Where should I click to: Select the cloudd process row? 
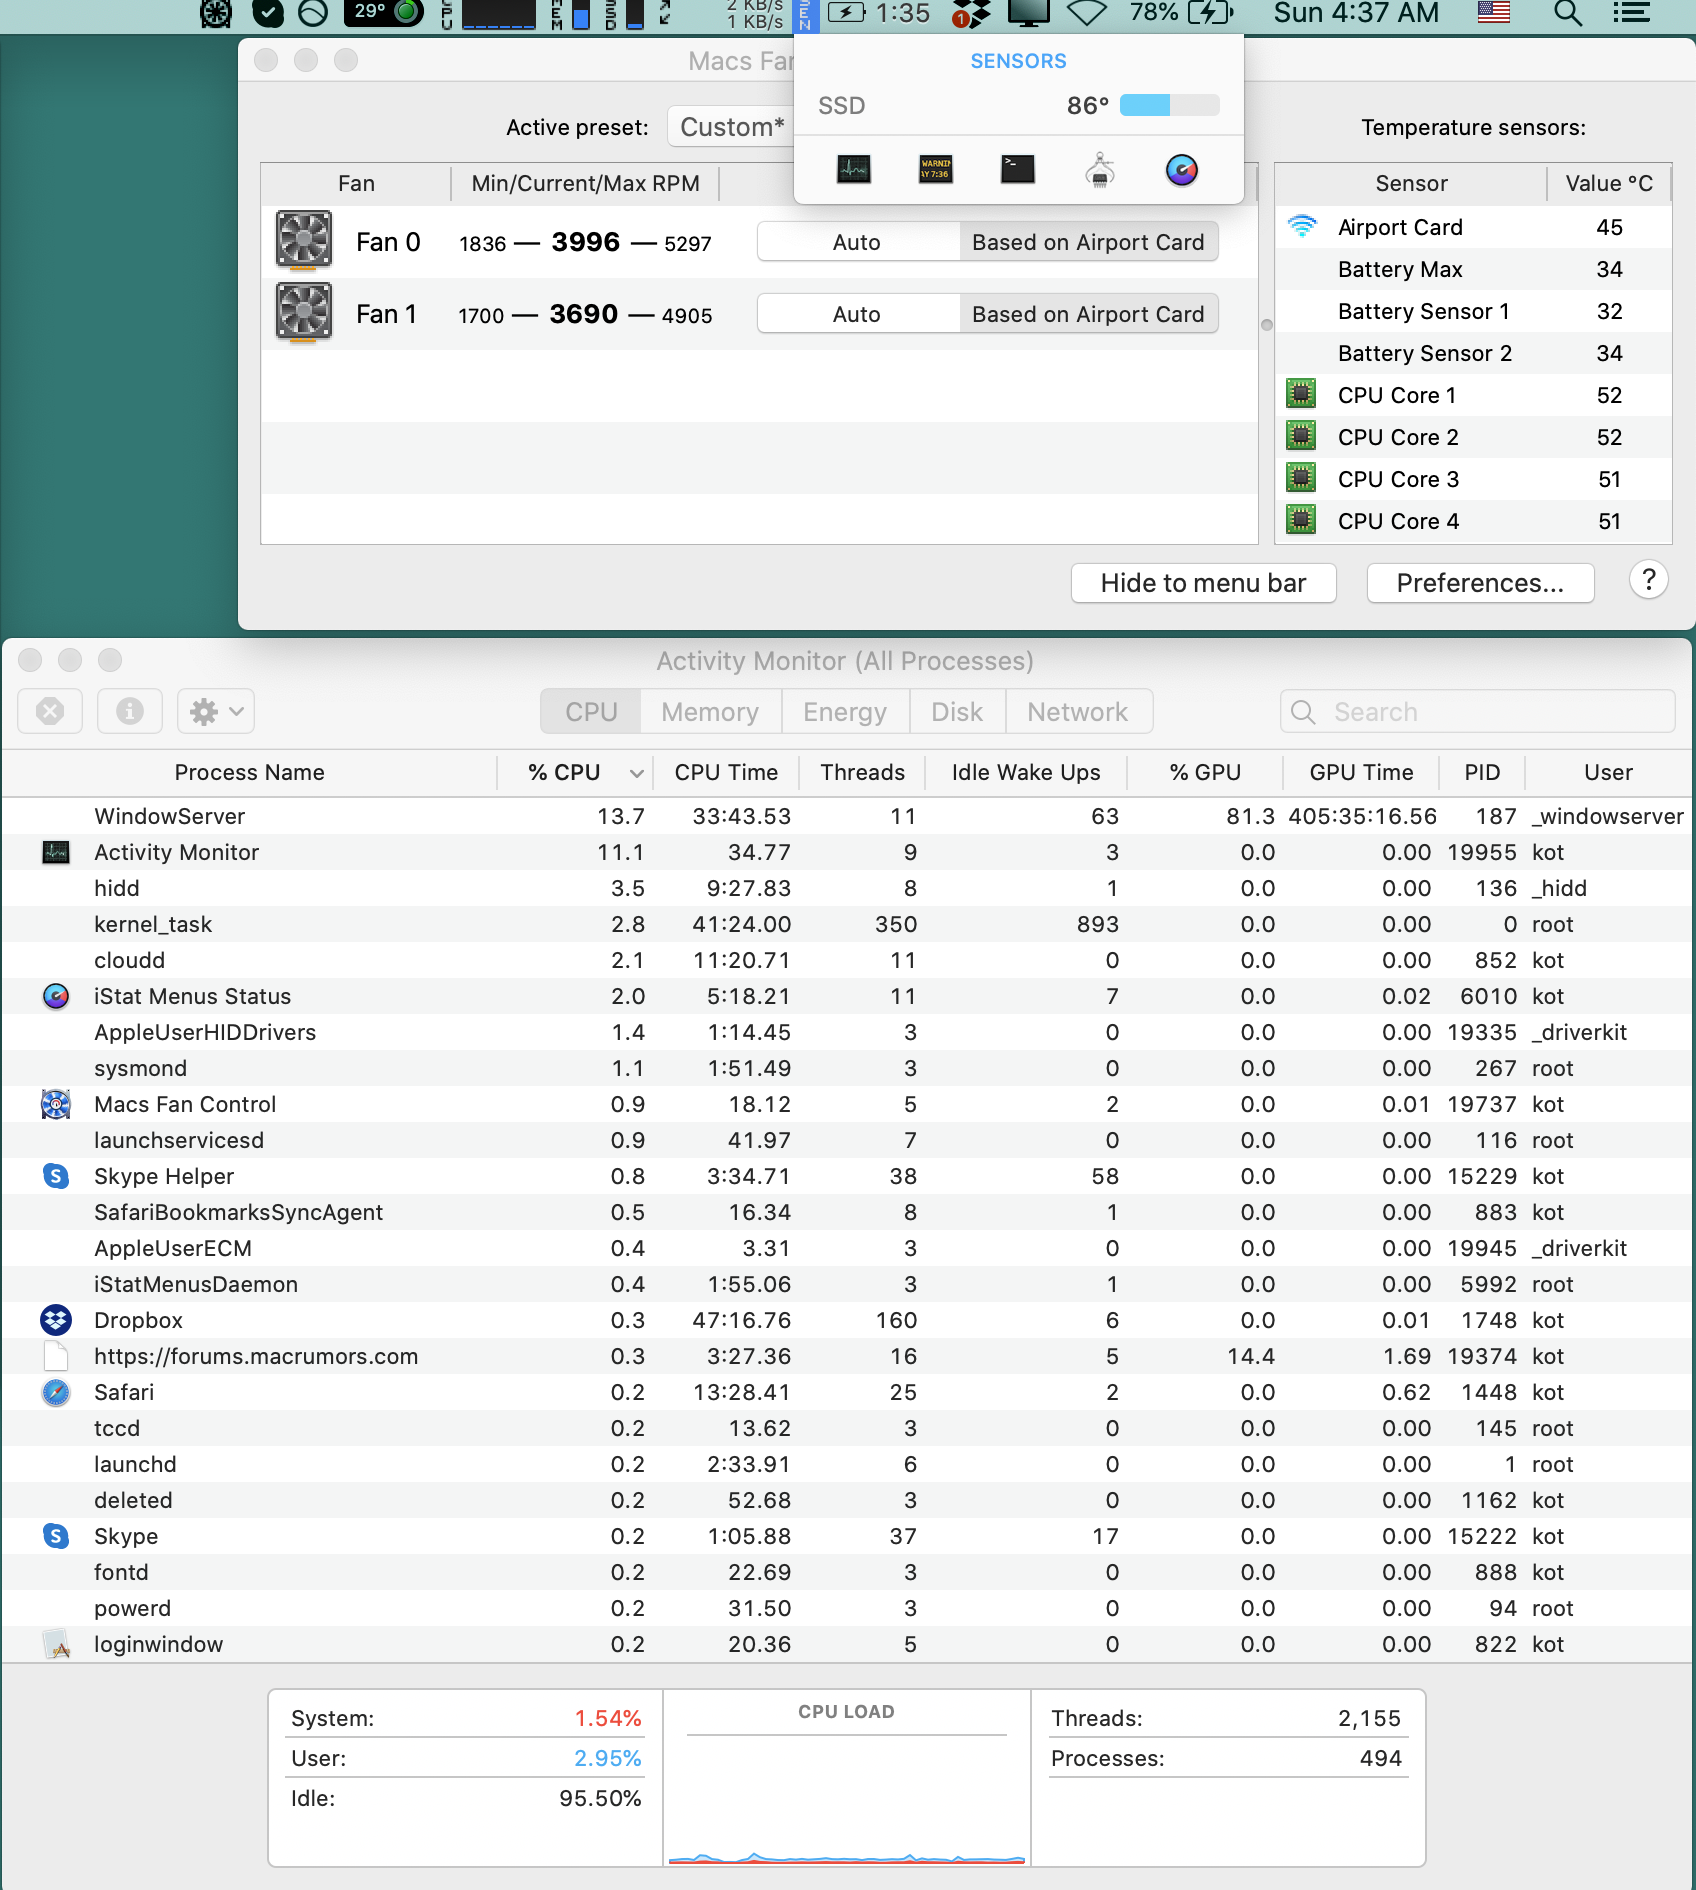846,960
